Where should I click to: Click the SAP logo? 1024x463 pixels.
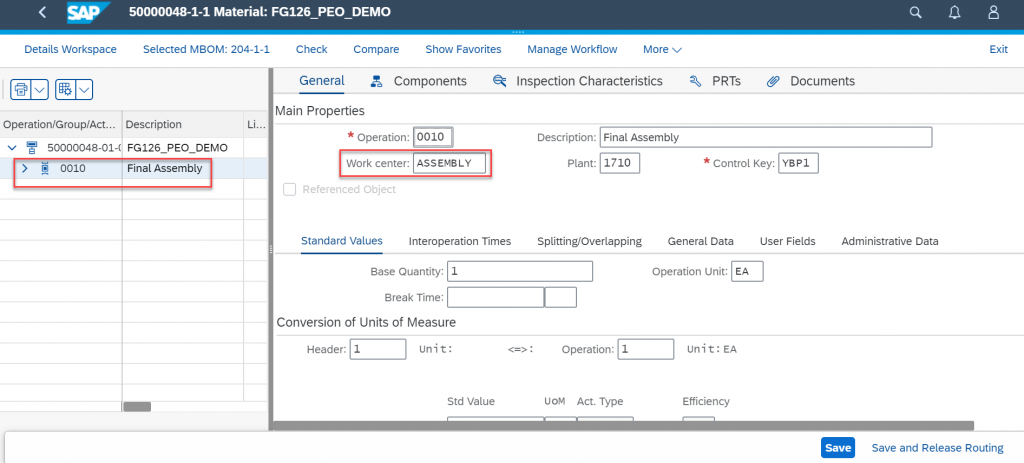coord(91,12)
